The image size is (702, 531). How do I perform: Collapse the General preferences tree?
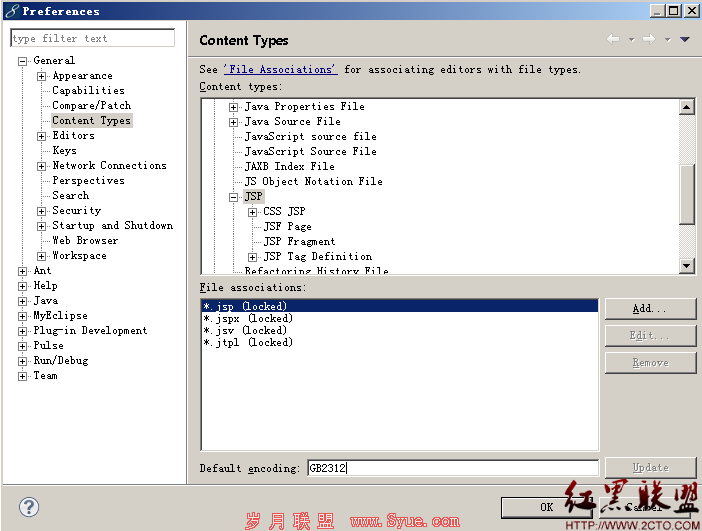22,61
